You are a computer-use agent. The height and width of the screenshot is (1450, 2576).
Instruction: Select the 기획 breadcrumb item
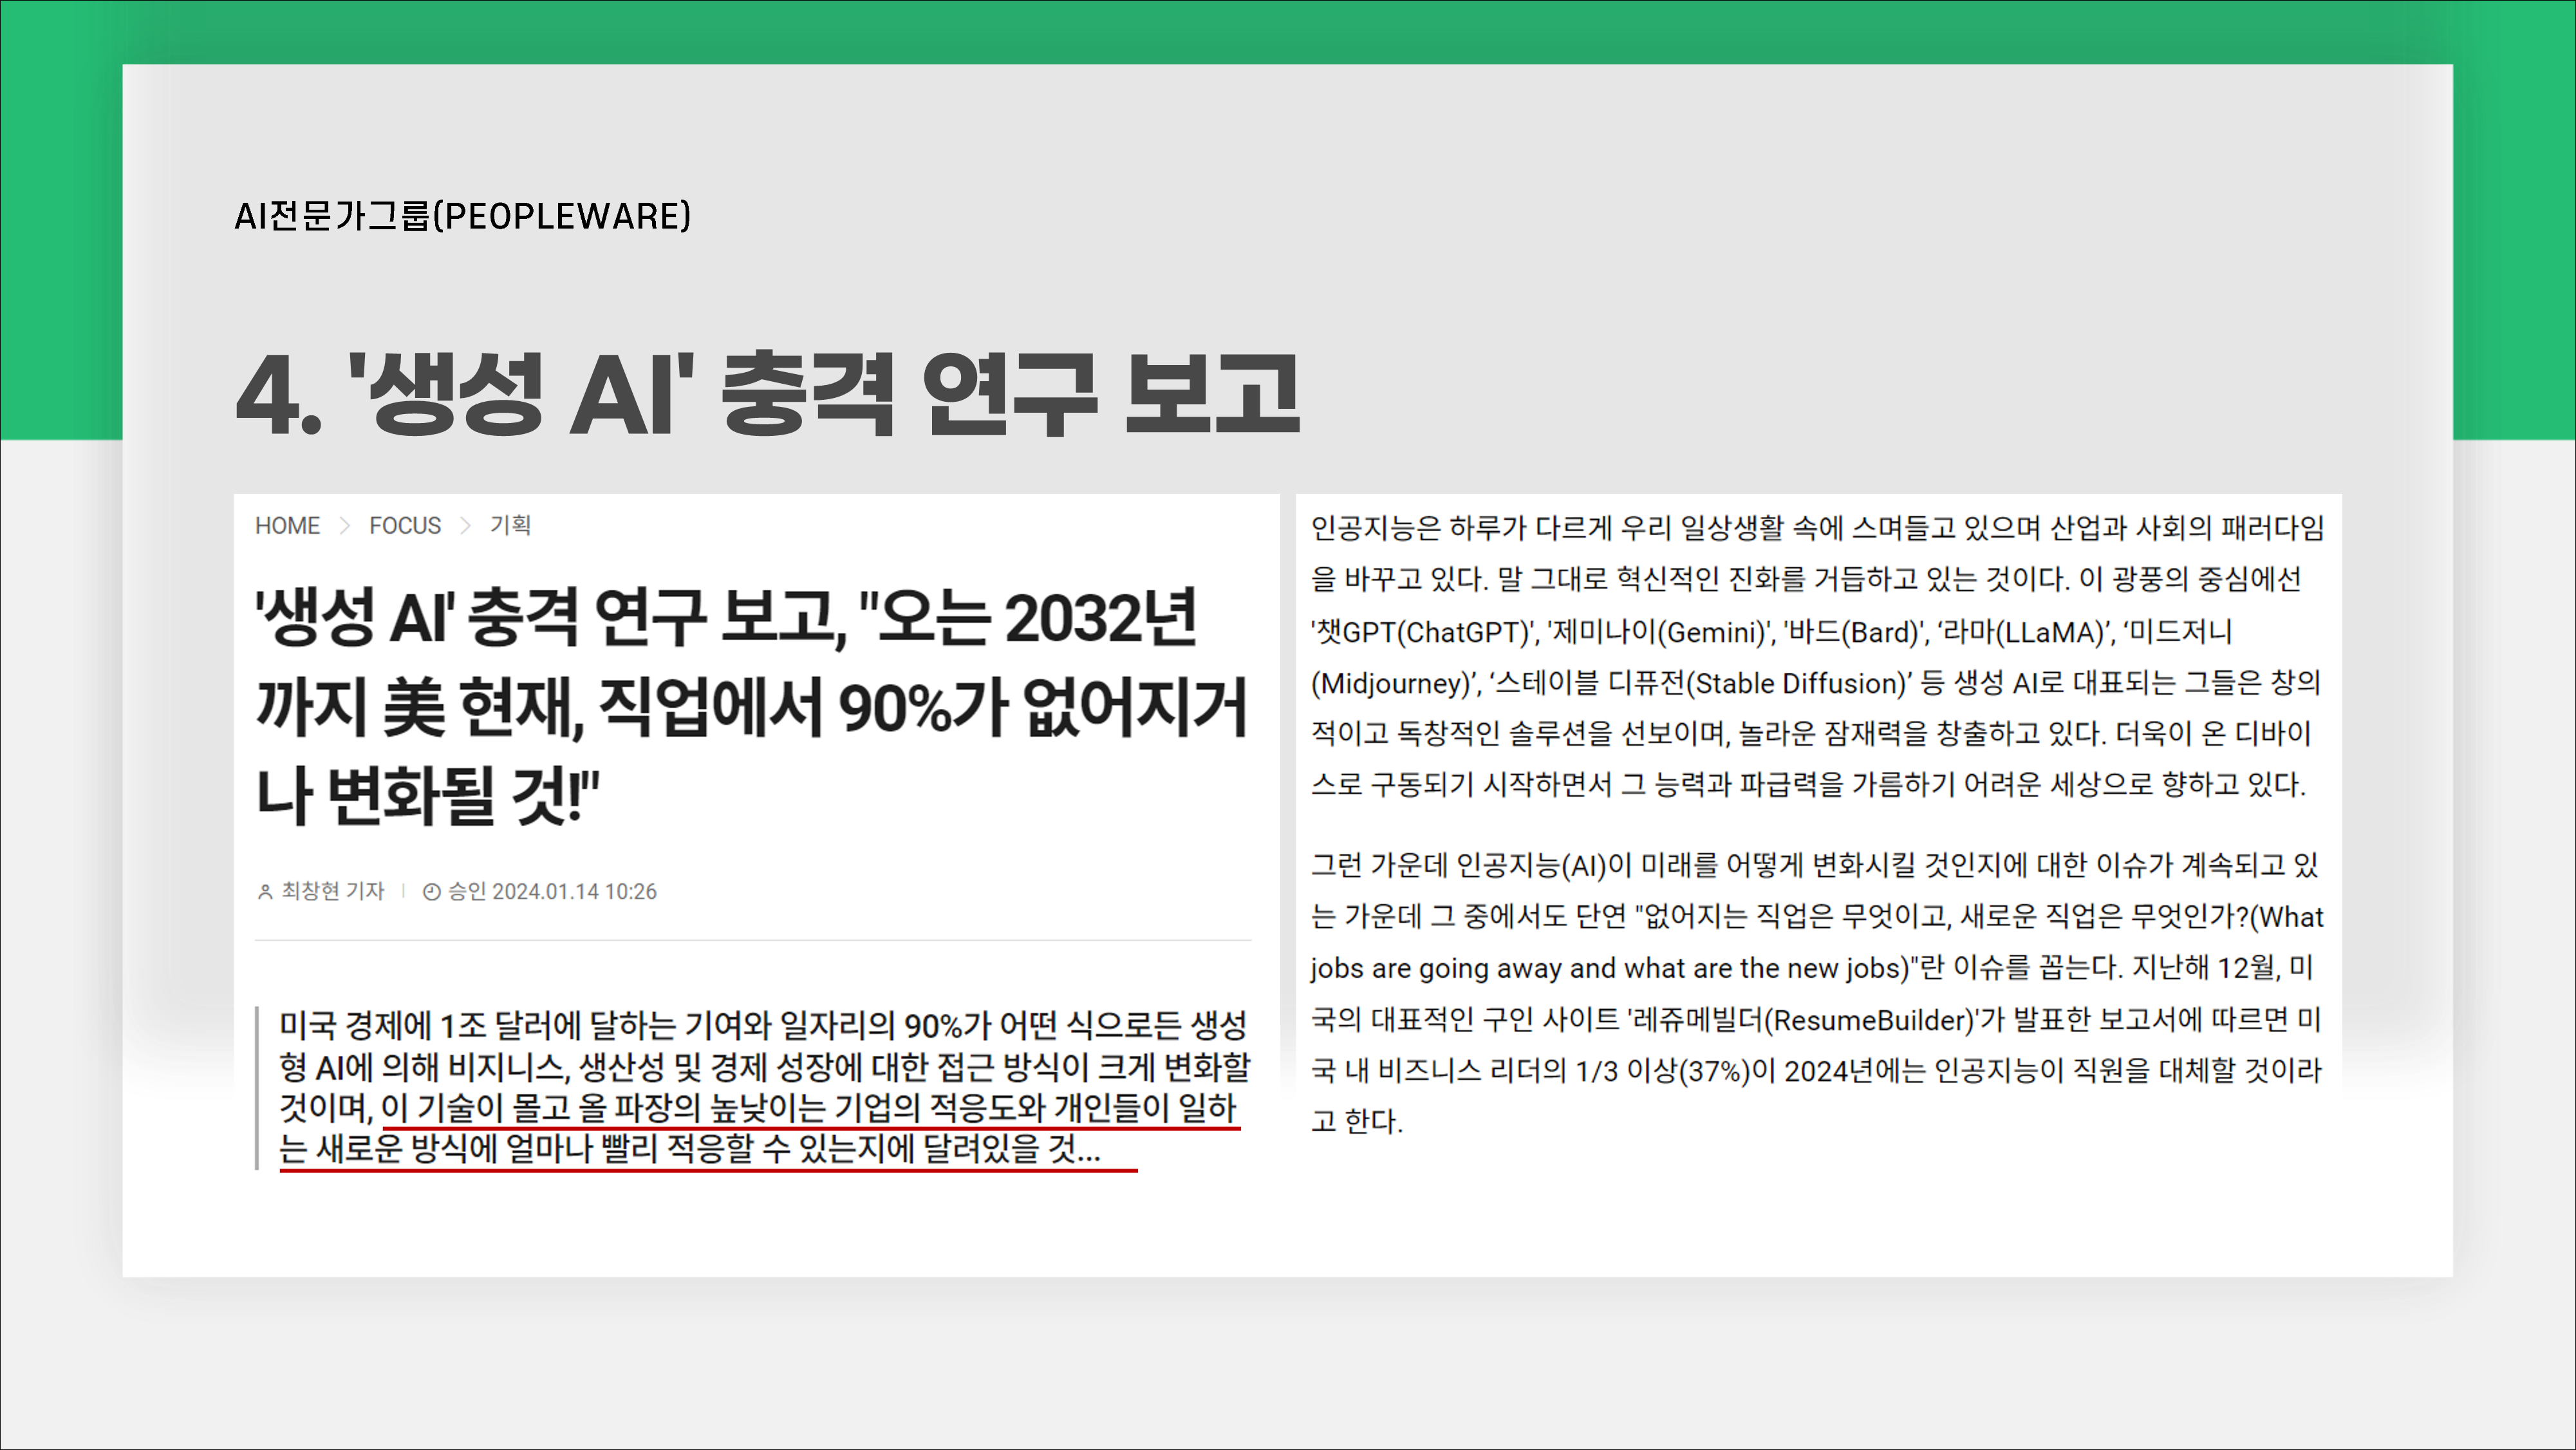(510, 525)
